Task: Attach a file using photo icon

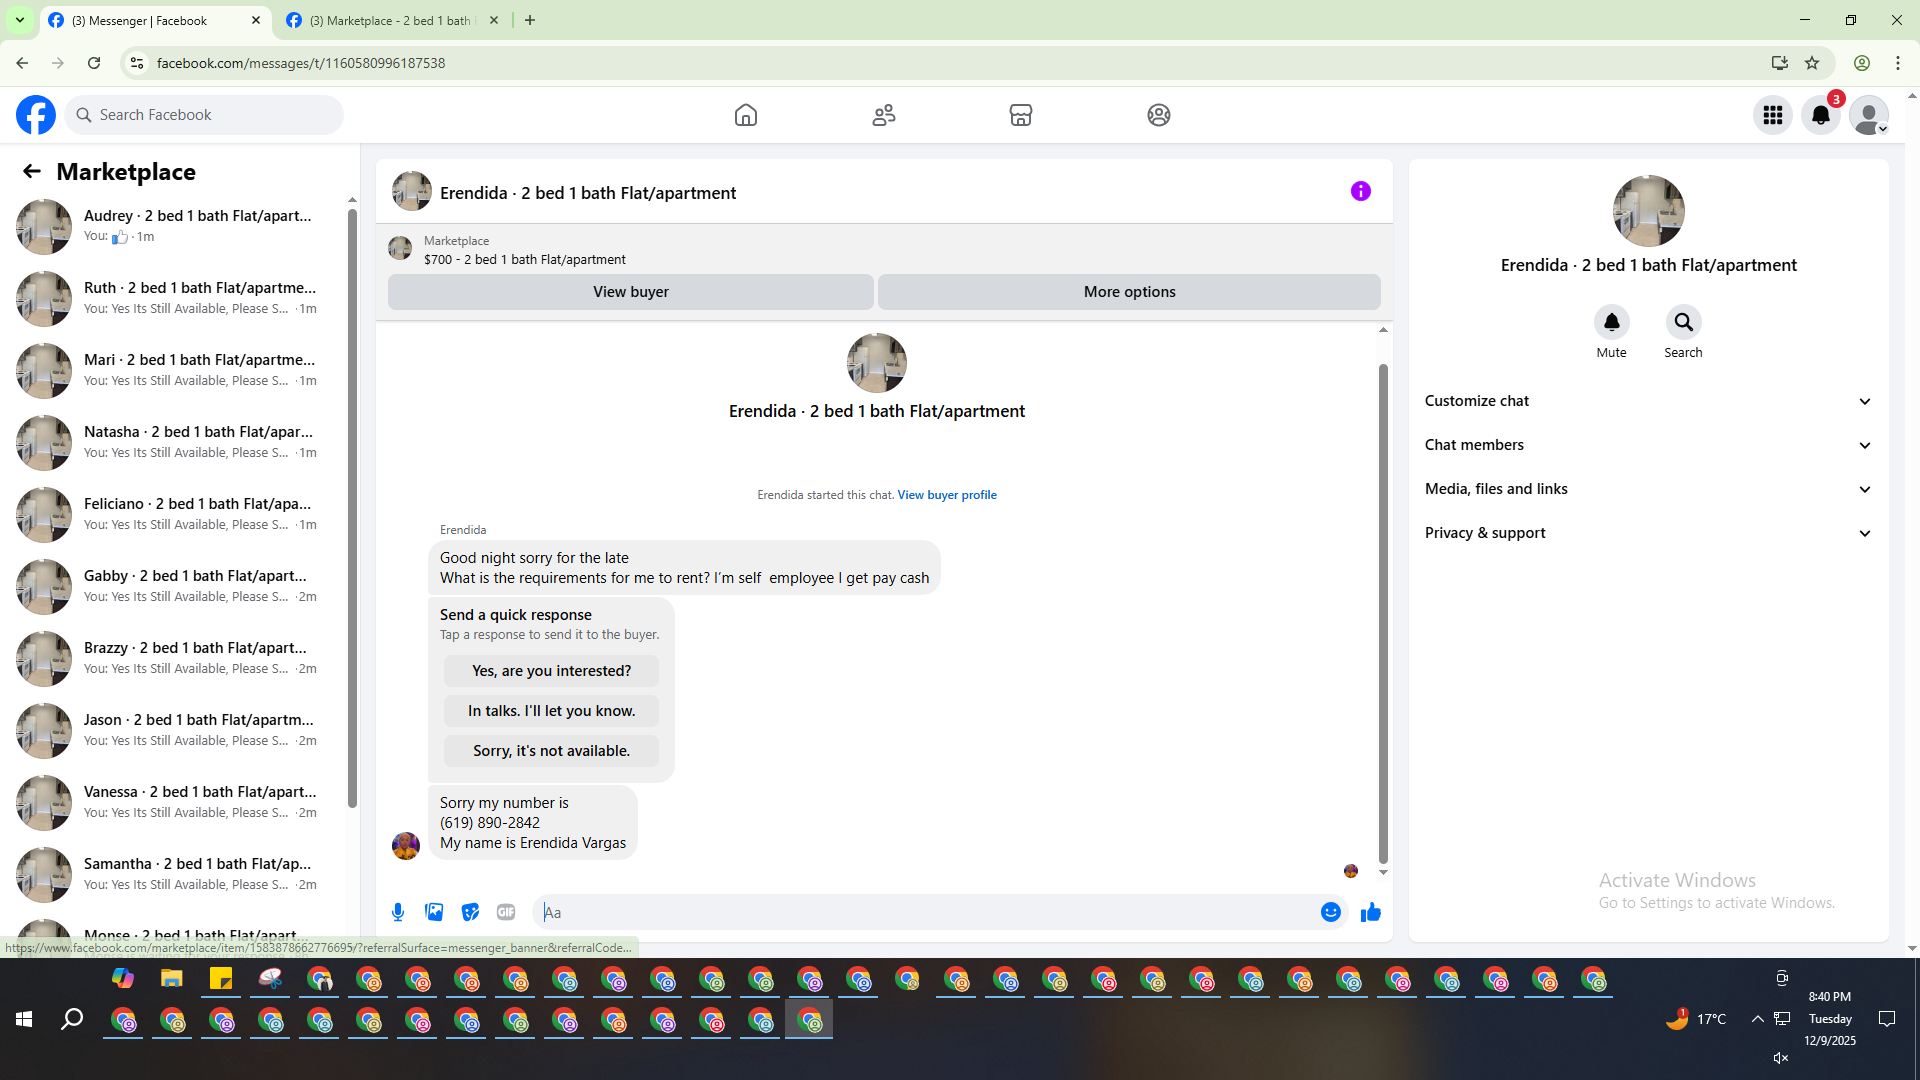Action: click(x=434, y=912)
